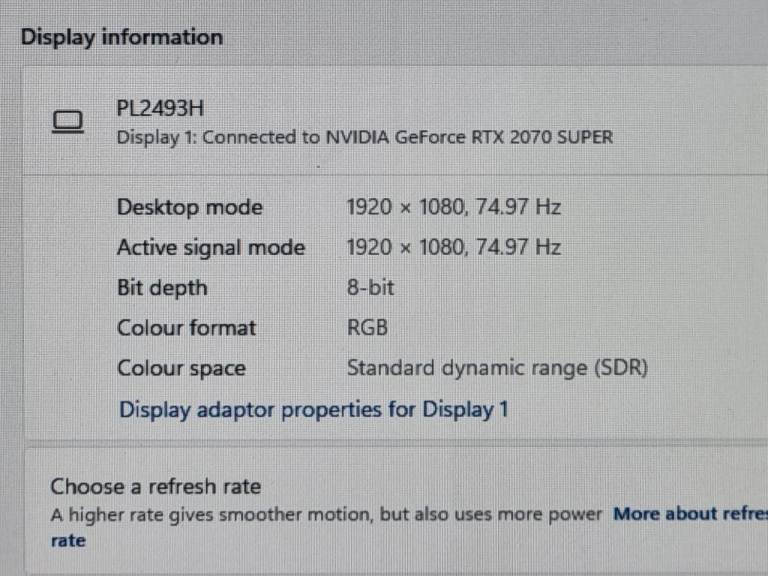Click the Active signal mode label
Image resolution: width=768 pixels, height=576 pixels.
coord(210,248)
